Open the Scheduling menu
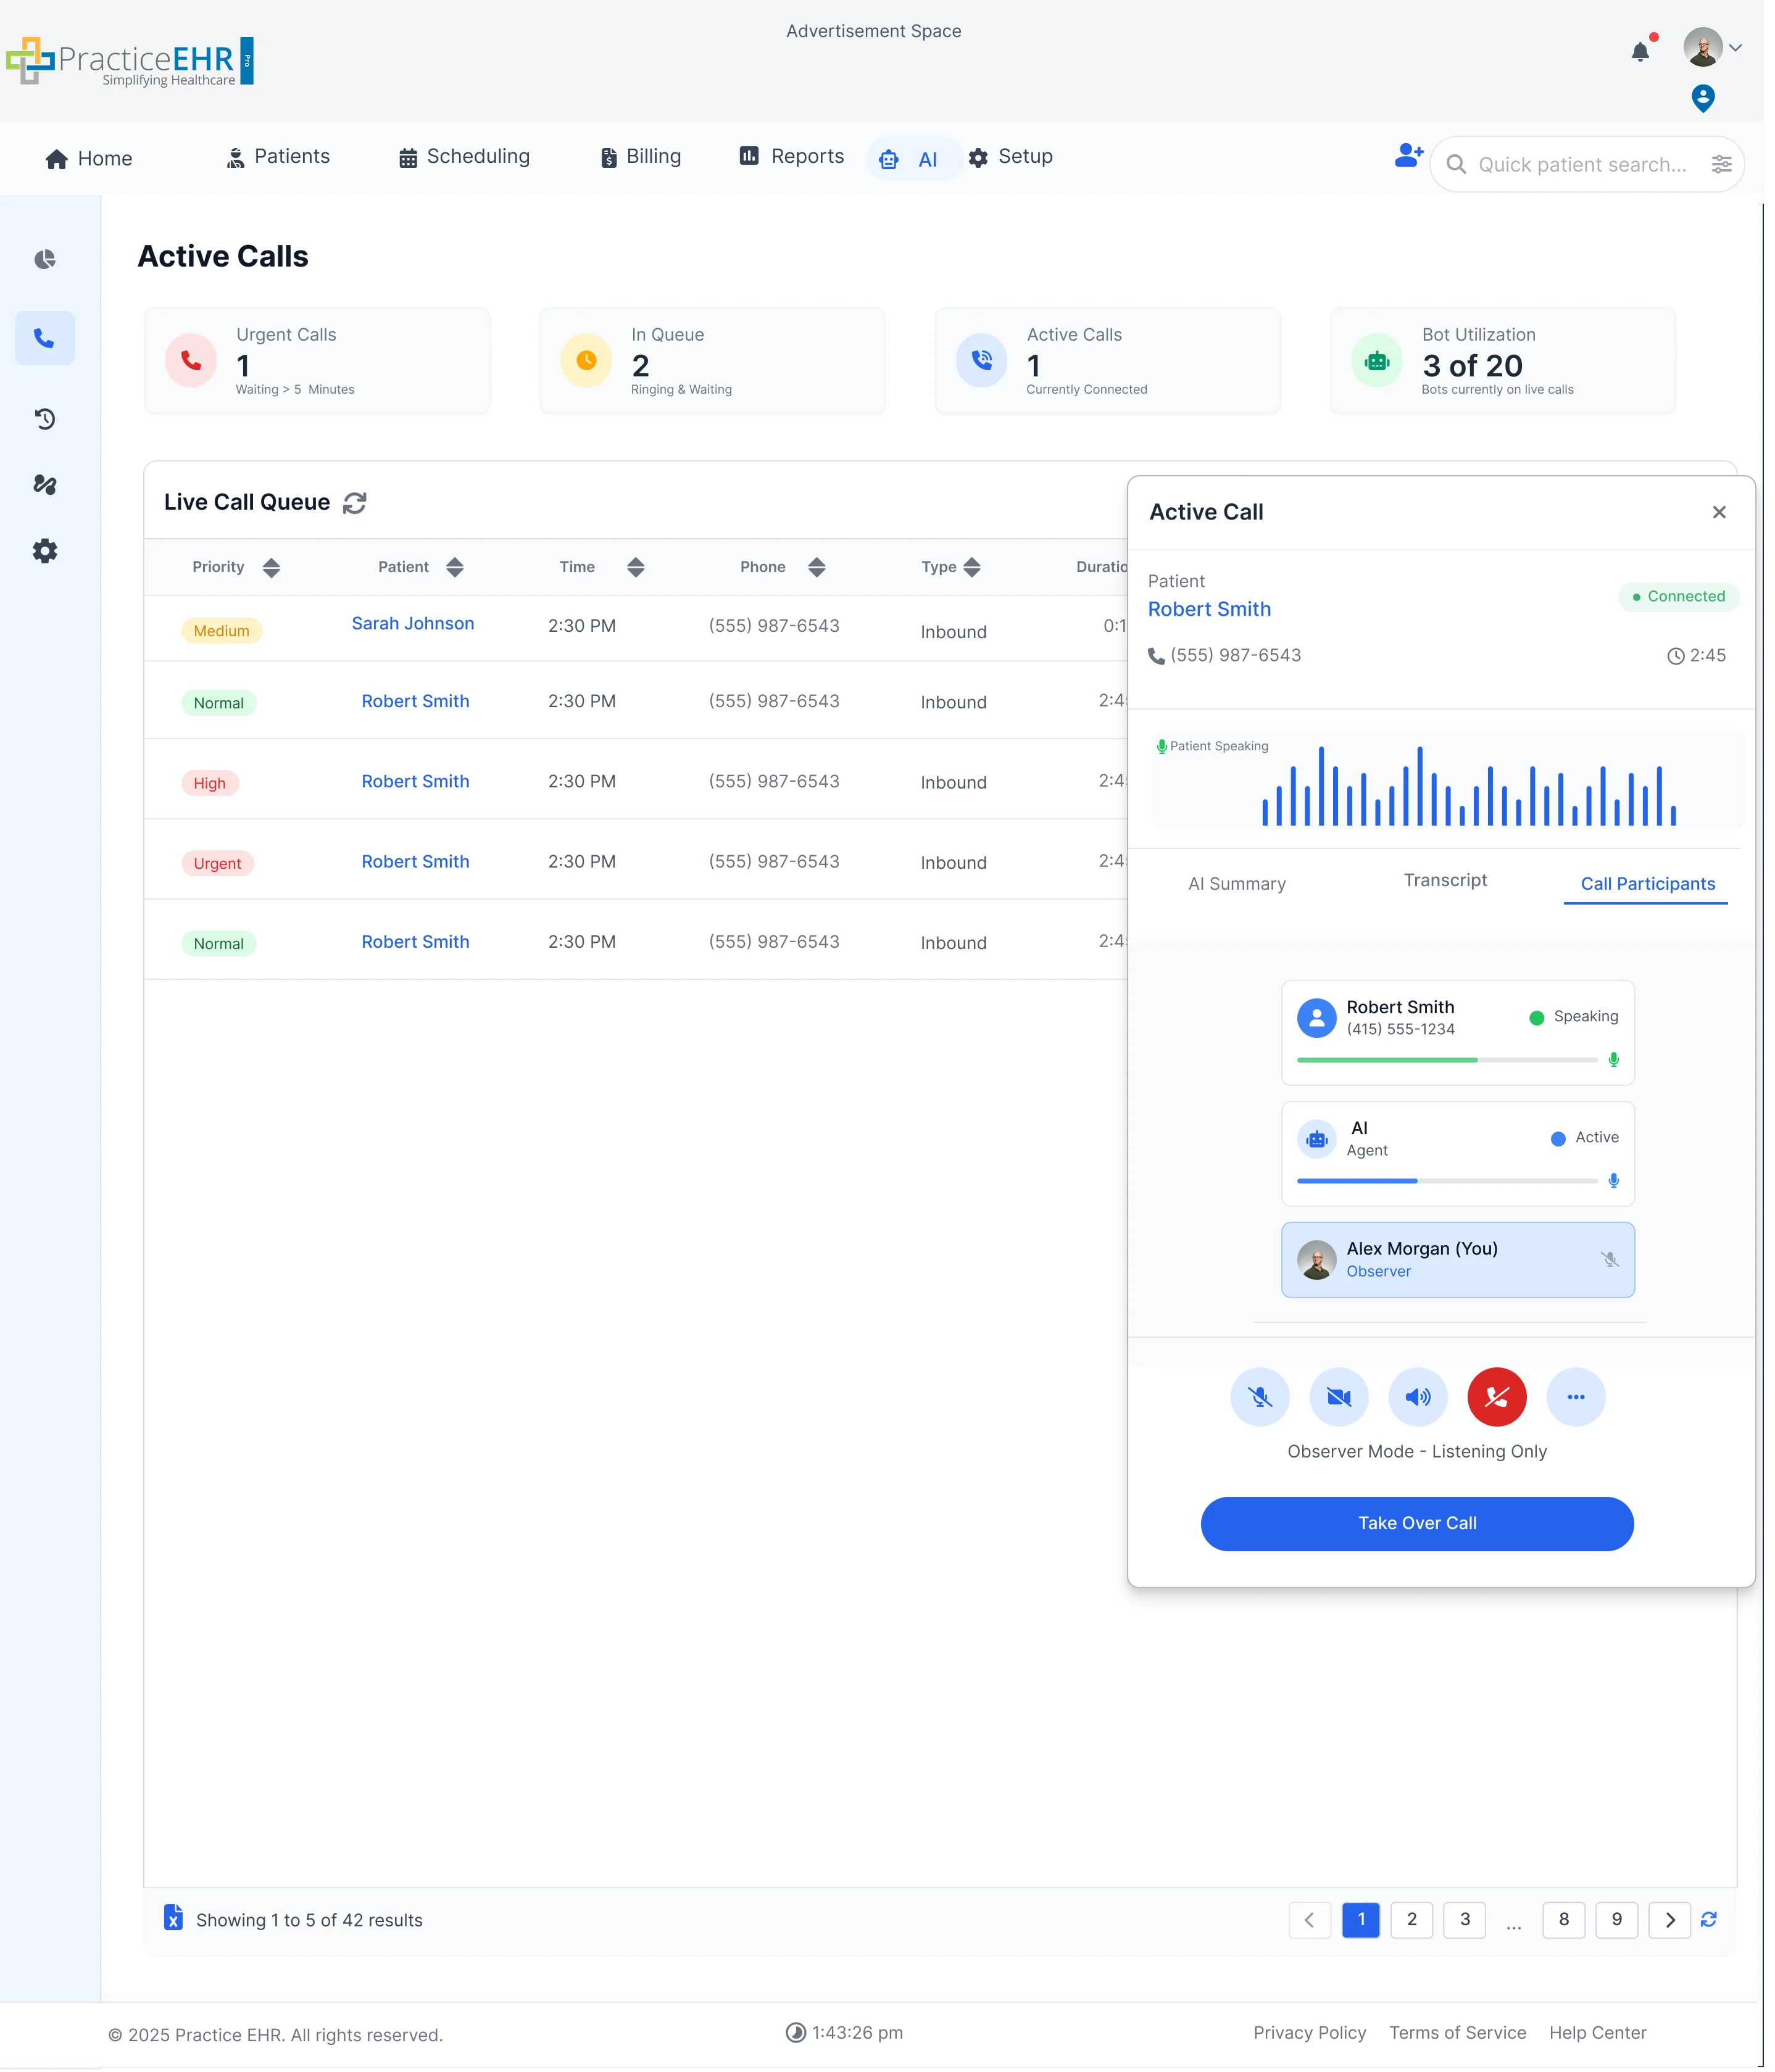Viewport: 1775px width, 2072px height. click(464, 157)
